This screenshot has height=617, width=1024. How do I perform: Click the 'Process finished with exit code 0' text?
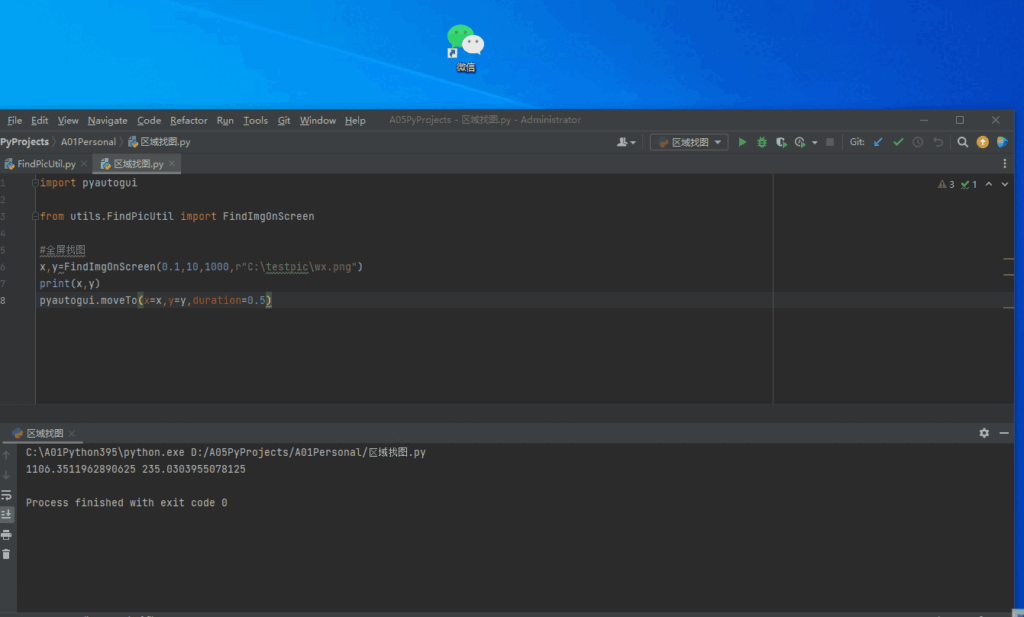click(x=127, y=503)
